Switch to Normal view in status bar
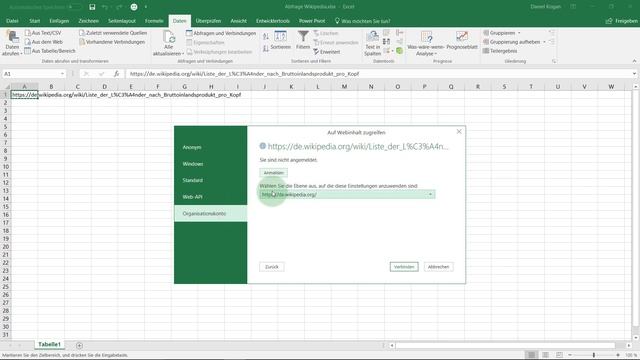Screen dimensions: 640x360 click(x=531, y=355)
